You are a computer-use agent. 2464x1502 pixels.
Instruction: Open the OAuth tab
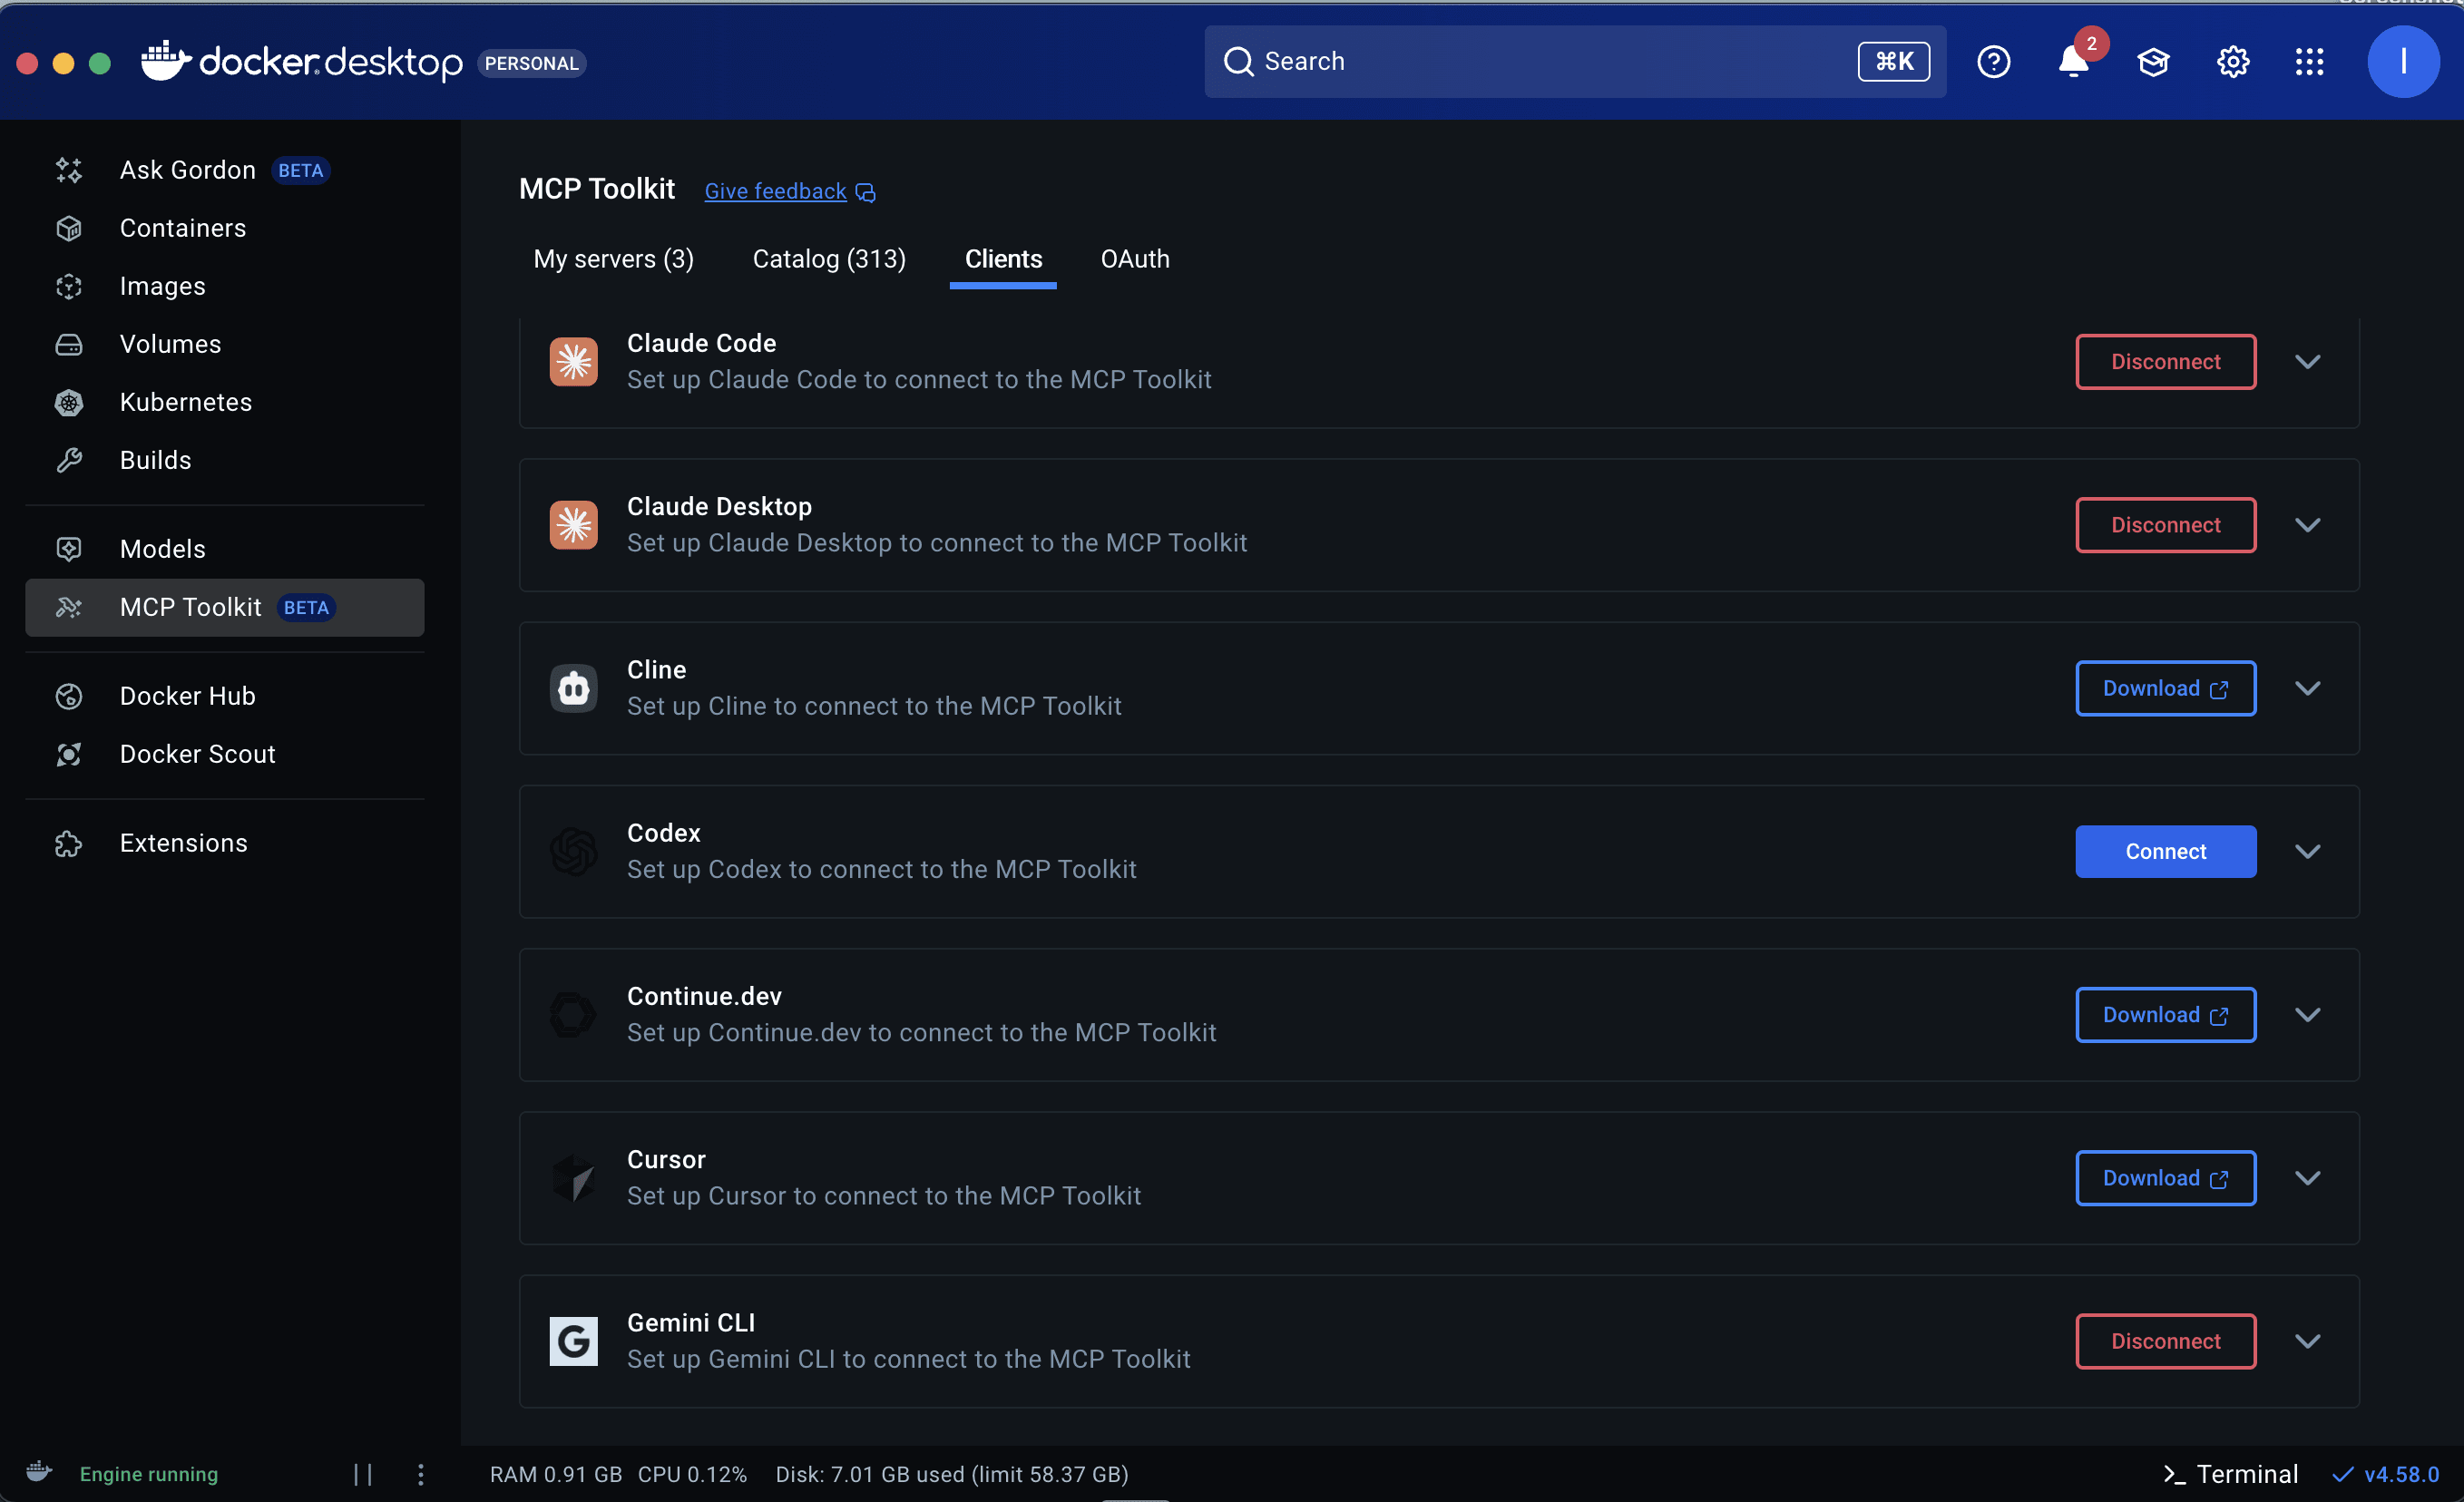(x=1134, y=259)
